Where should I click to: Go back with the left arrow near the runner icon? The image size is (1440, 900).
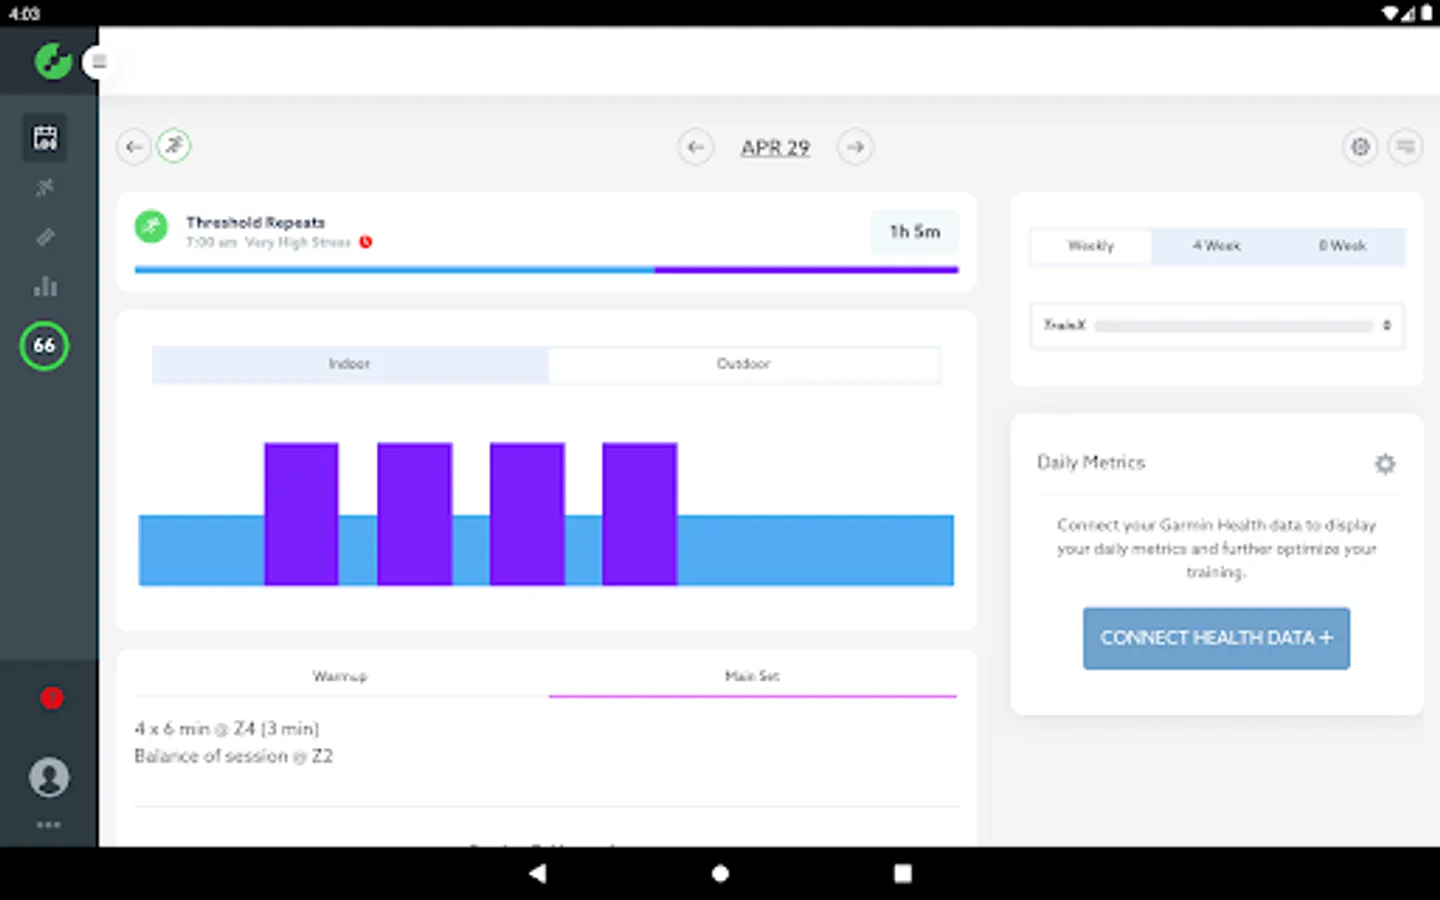tap(134, 147)
